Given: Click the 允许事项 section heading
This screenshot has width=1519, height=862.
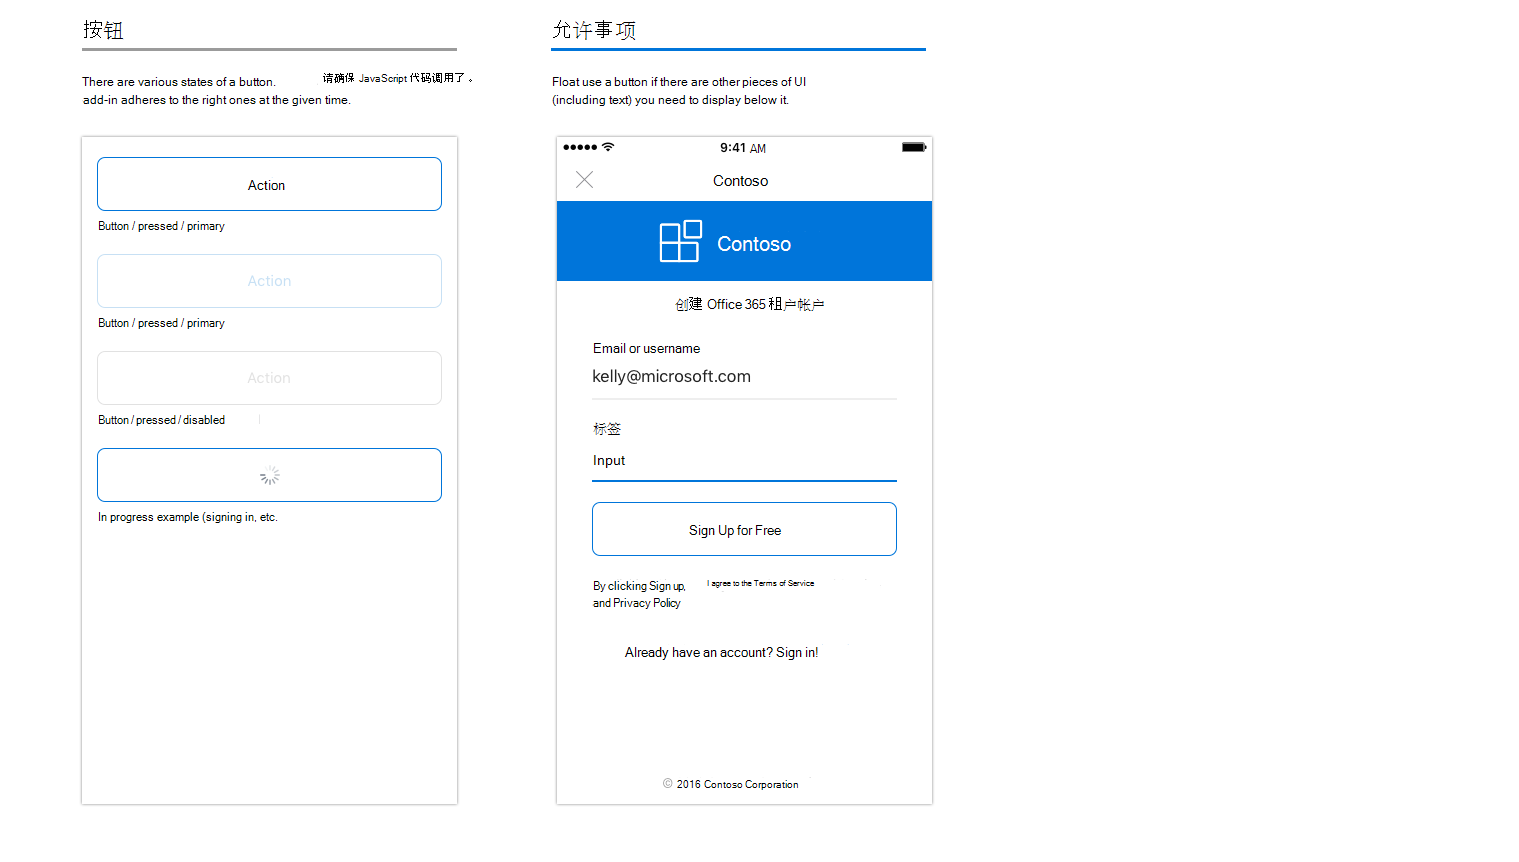Looking at the screenshot, I should (x=594, y=30).
